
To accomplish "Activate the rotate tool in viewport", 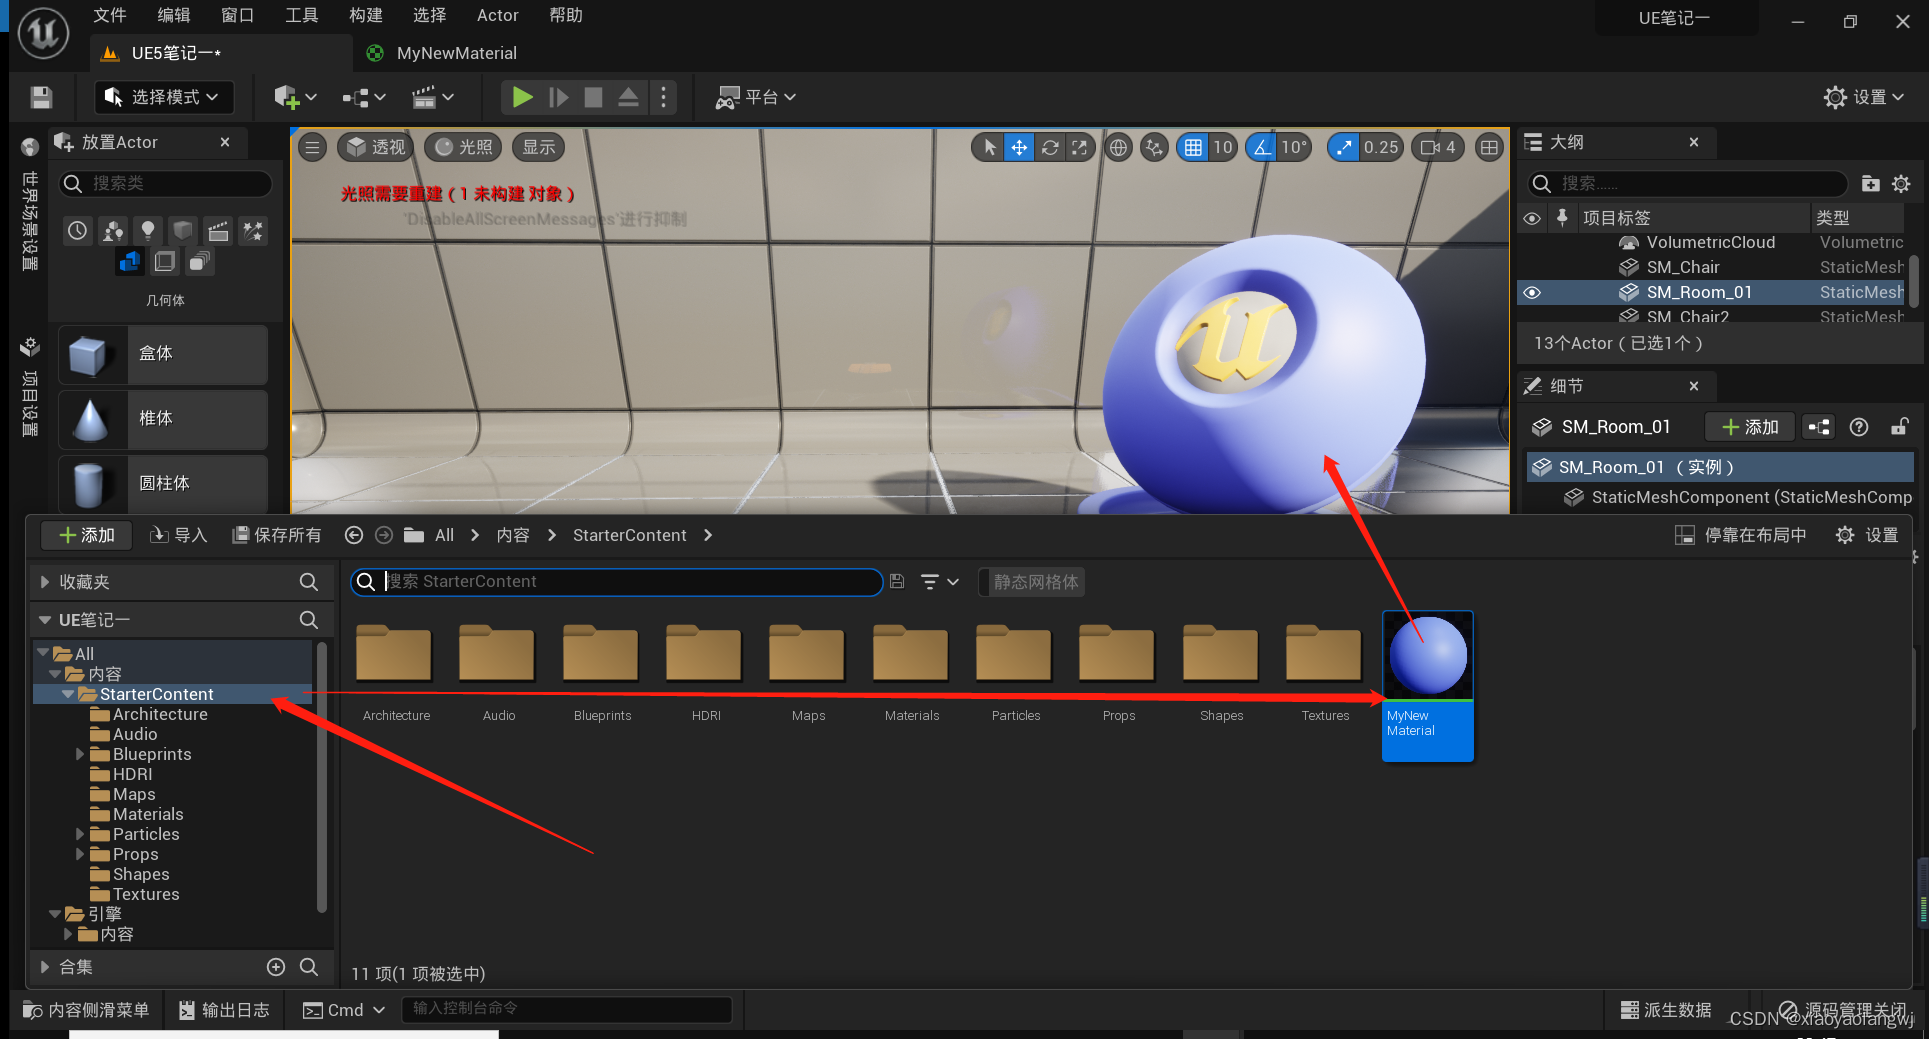I will click(x=1050, y=148).
